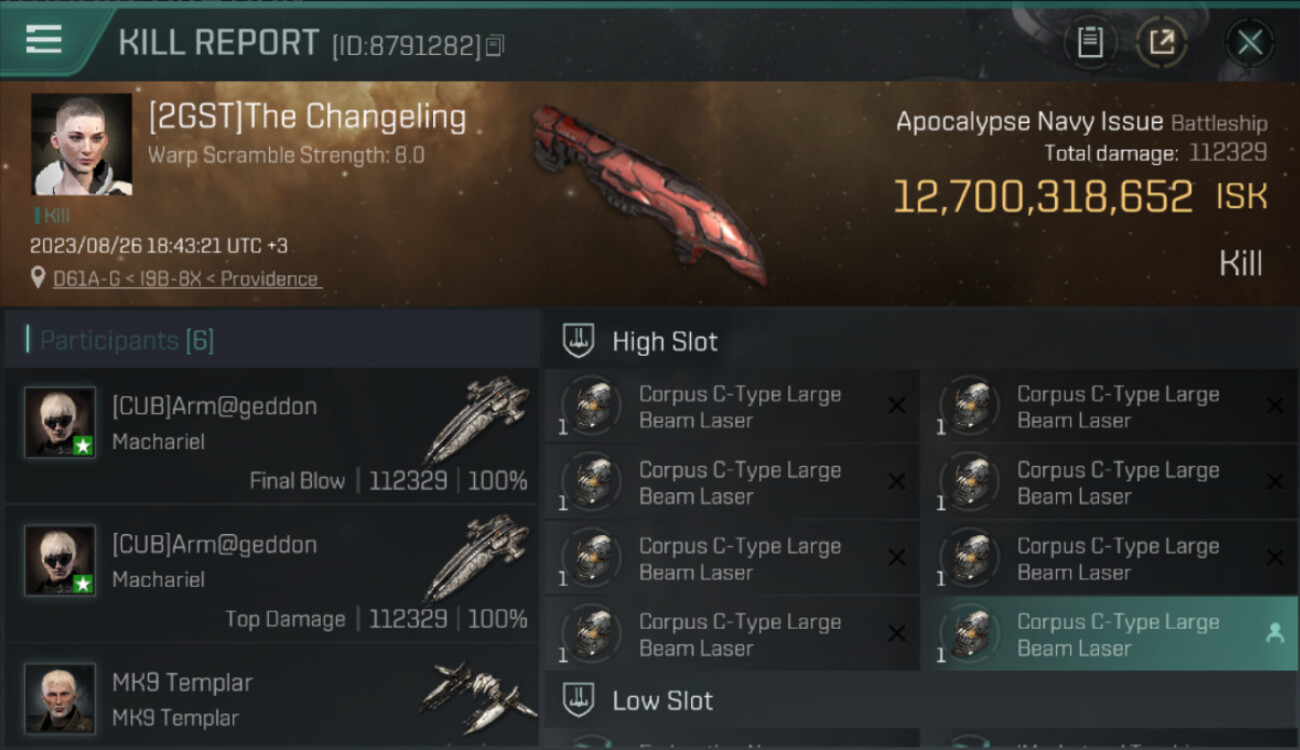Copy the kill report ID icon
Viewport: 1300px width, 750px height.
(x=494, y=45)
